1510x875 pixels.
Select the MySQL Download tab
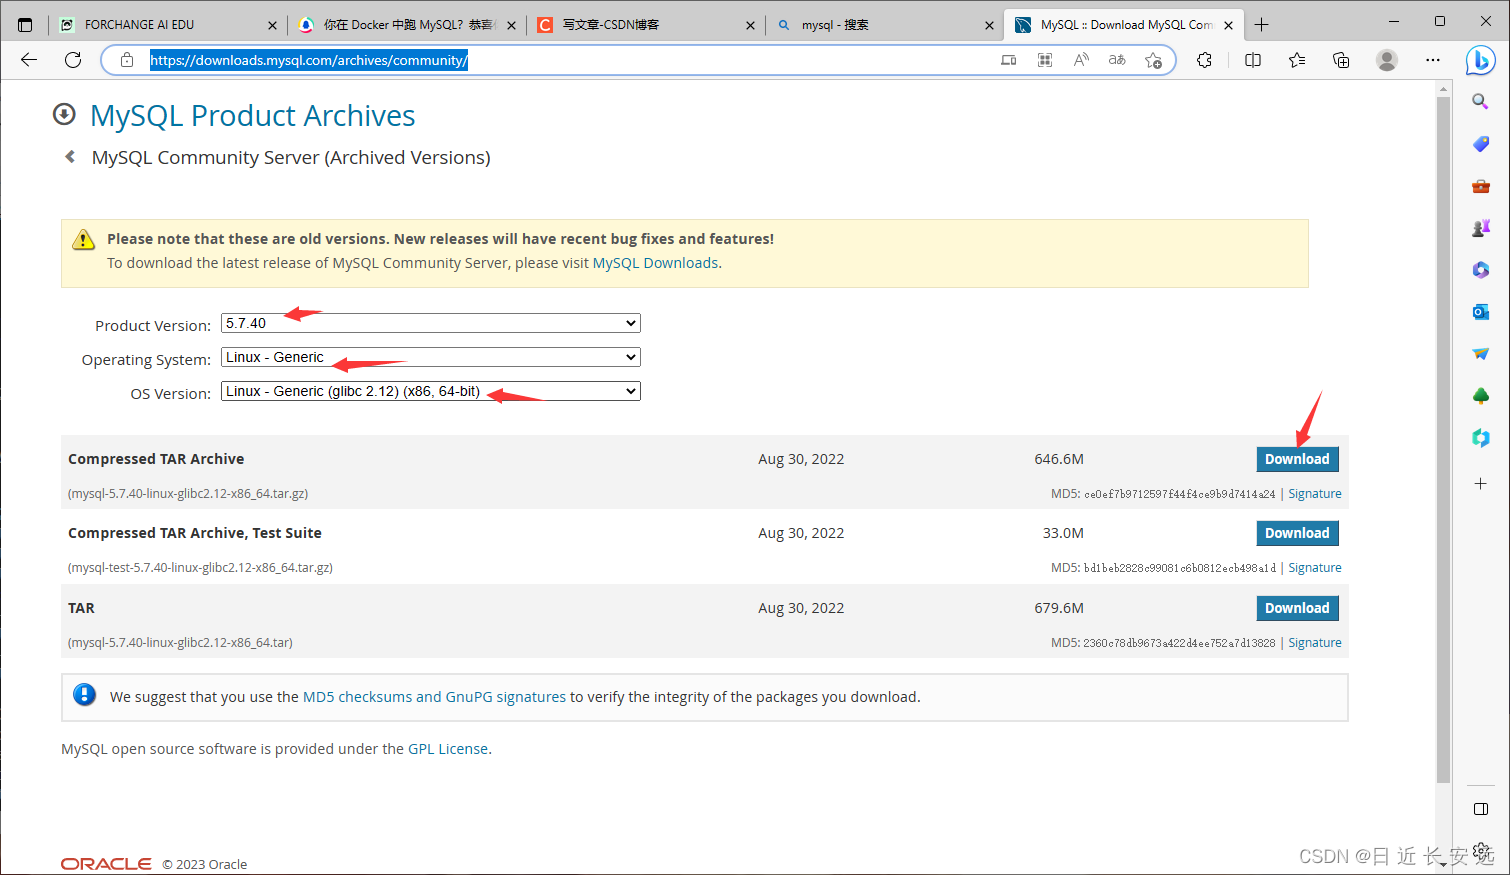click(1125, 25)
